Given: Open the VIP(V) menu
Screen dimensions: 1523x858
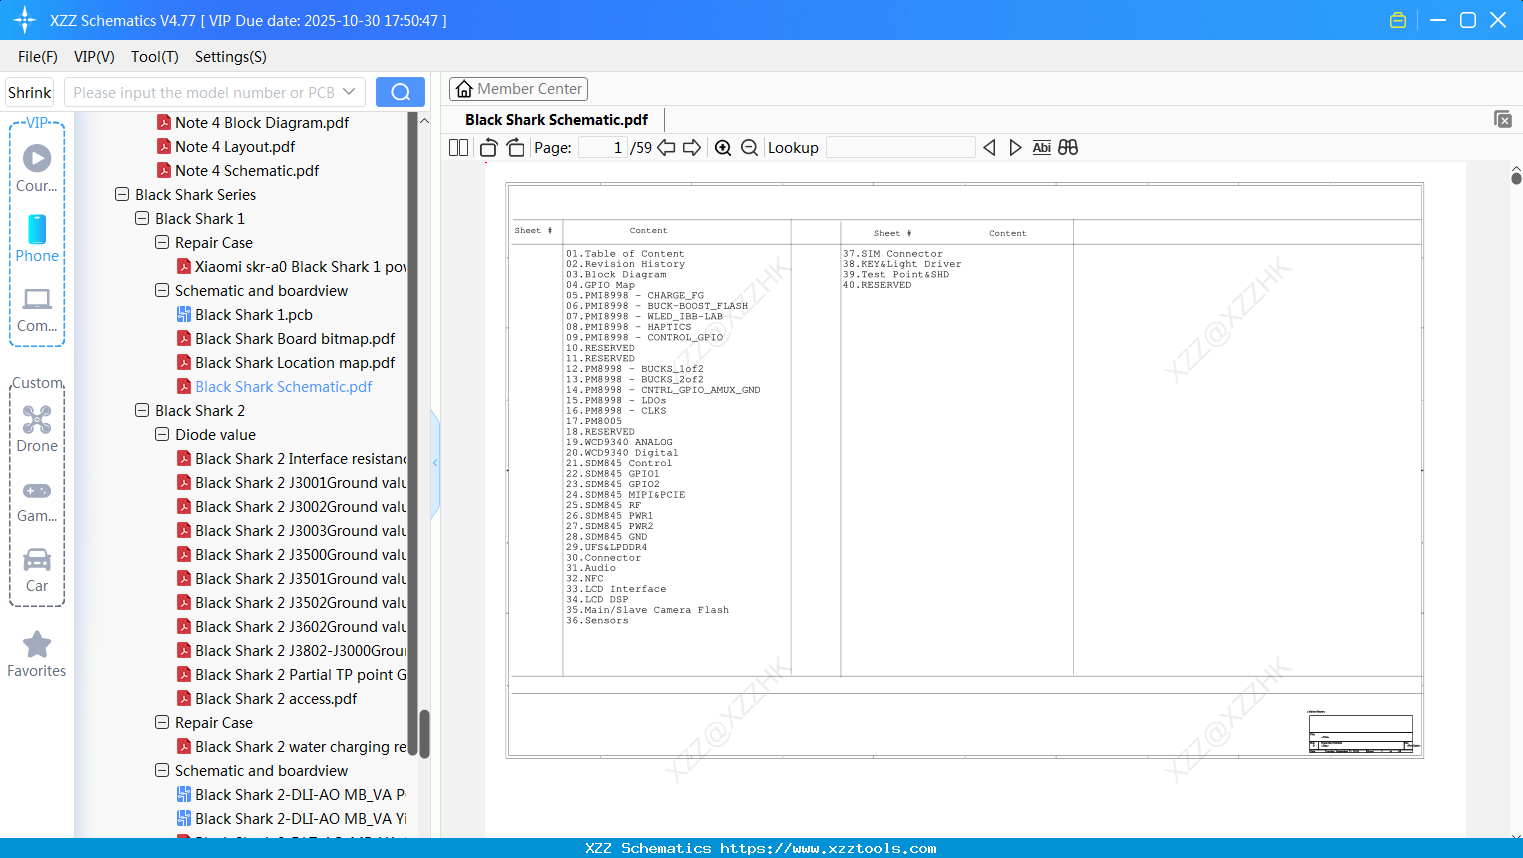Looking at the screenshot, I should click(94, 57).
